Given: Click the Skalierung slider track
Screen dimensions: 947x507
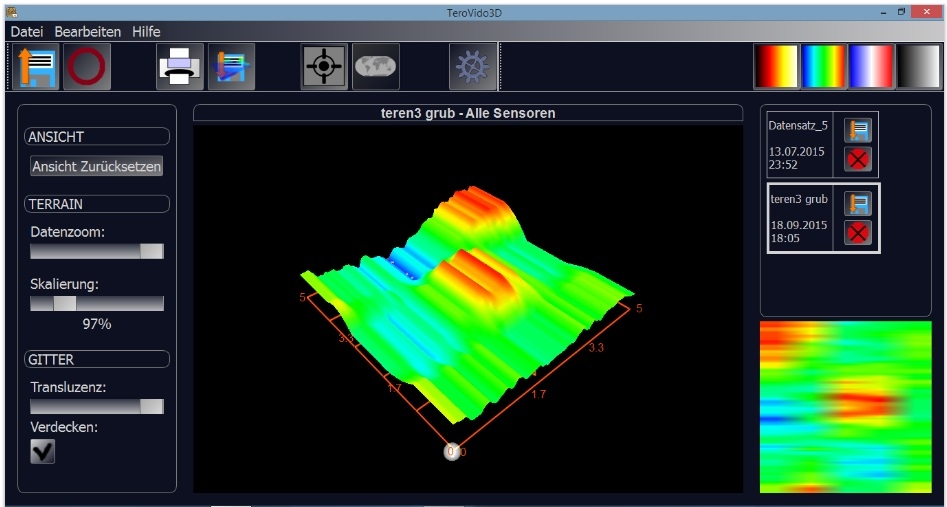Looking at the screenshot, I should (x=97, y=303).
